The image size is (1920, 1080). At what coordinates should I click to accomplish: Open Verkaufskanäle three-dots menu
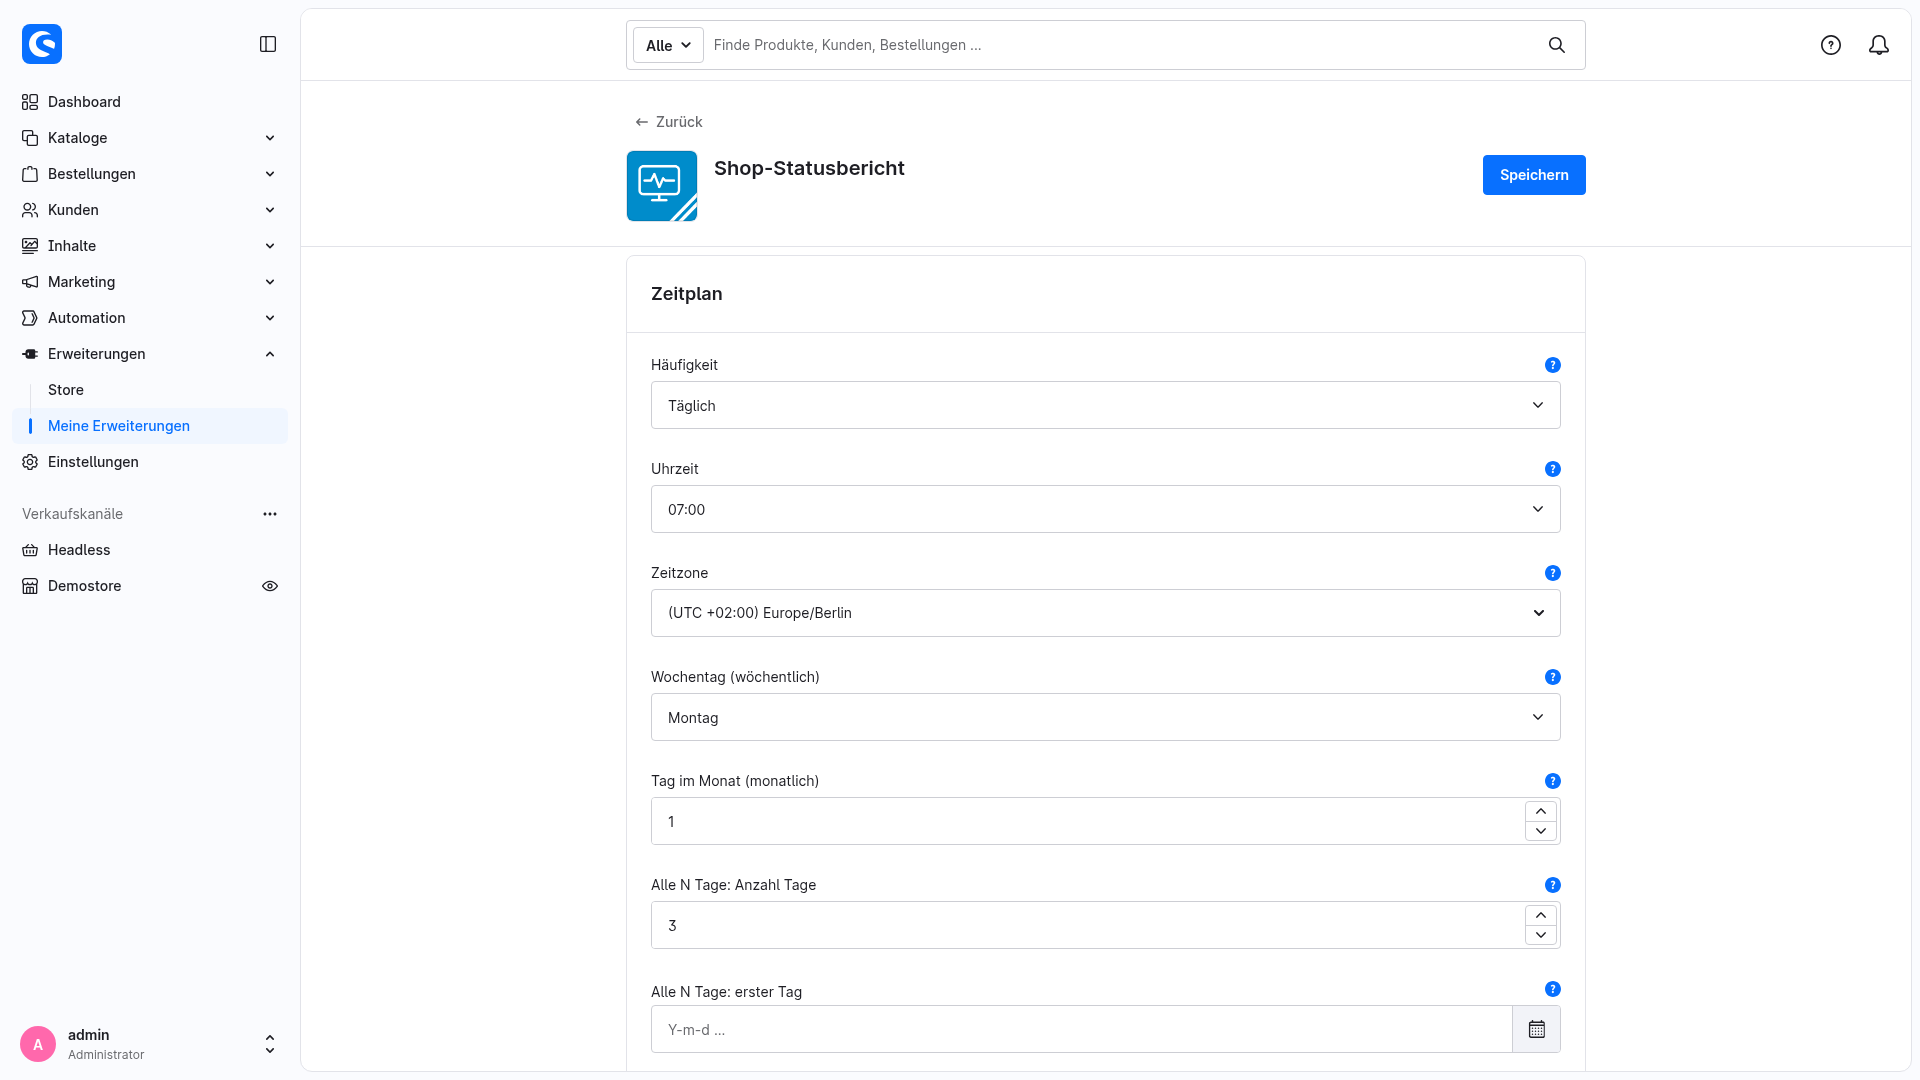270,514
